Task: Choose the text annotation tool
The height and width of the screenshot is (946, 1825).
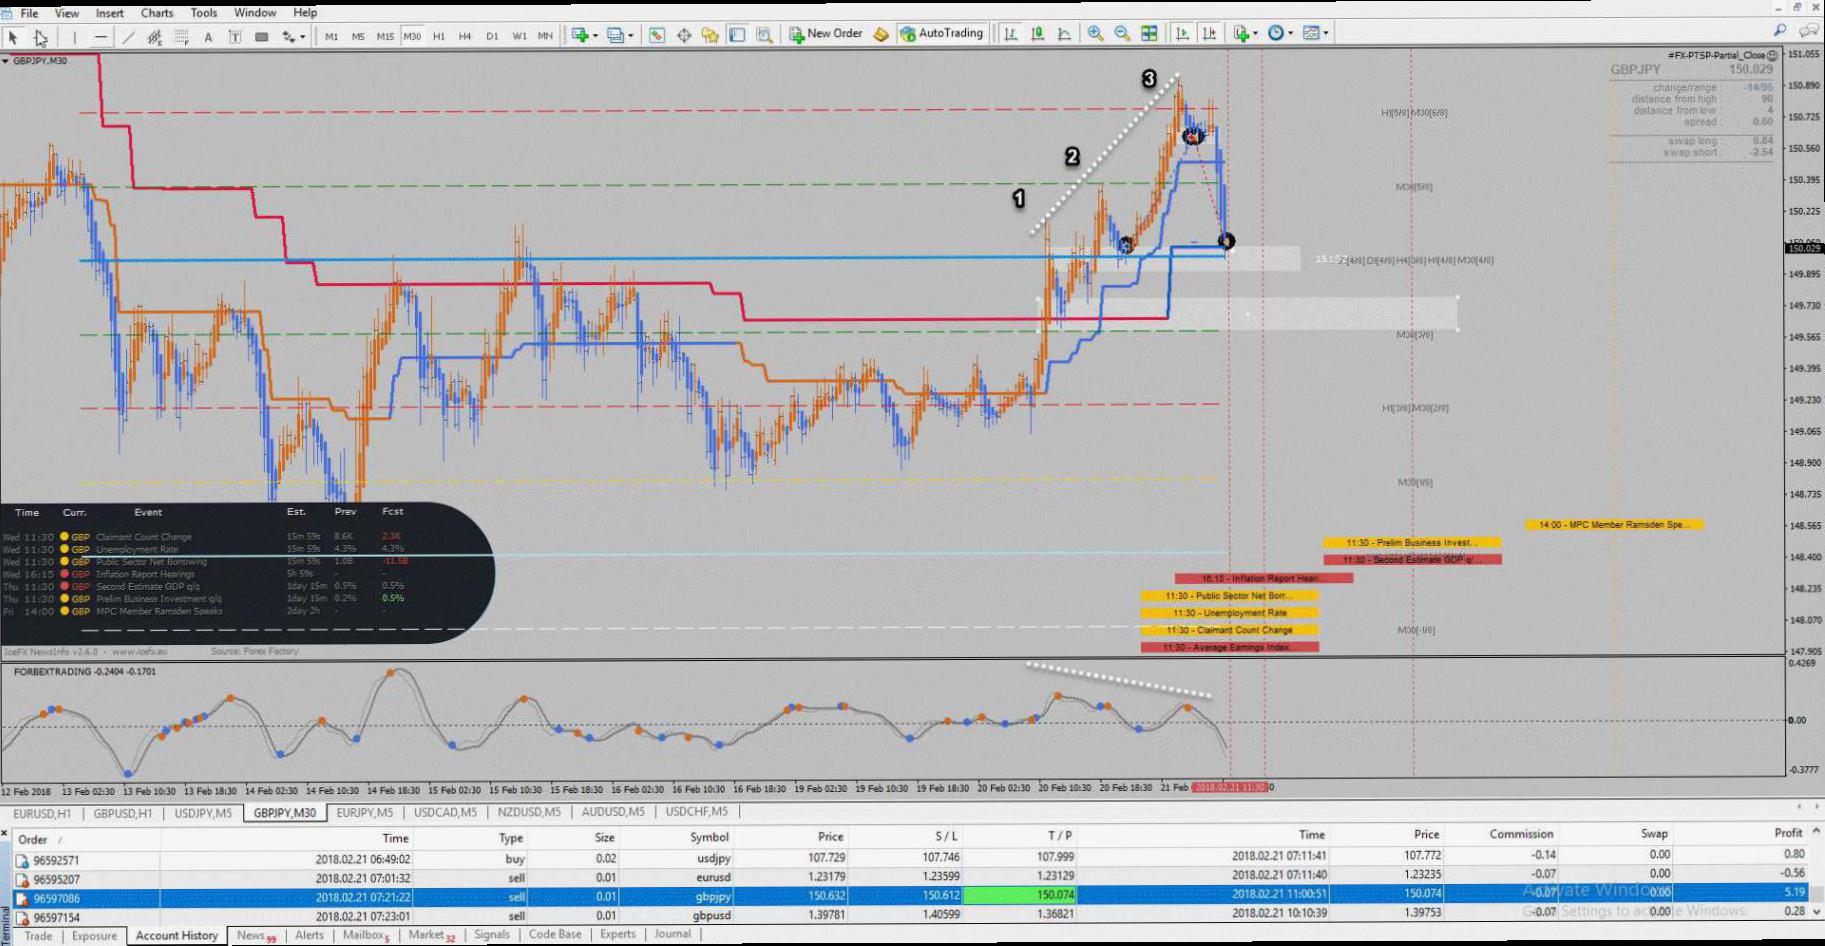Action: click(208, 37)
